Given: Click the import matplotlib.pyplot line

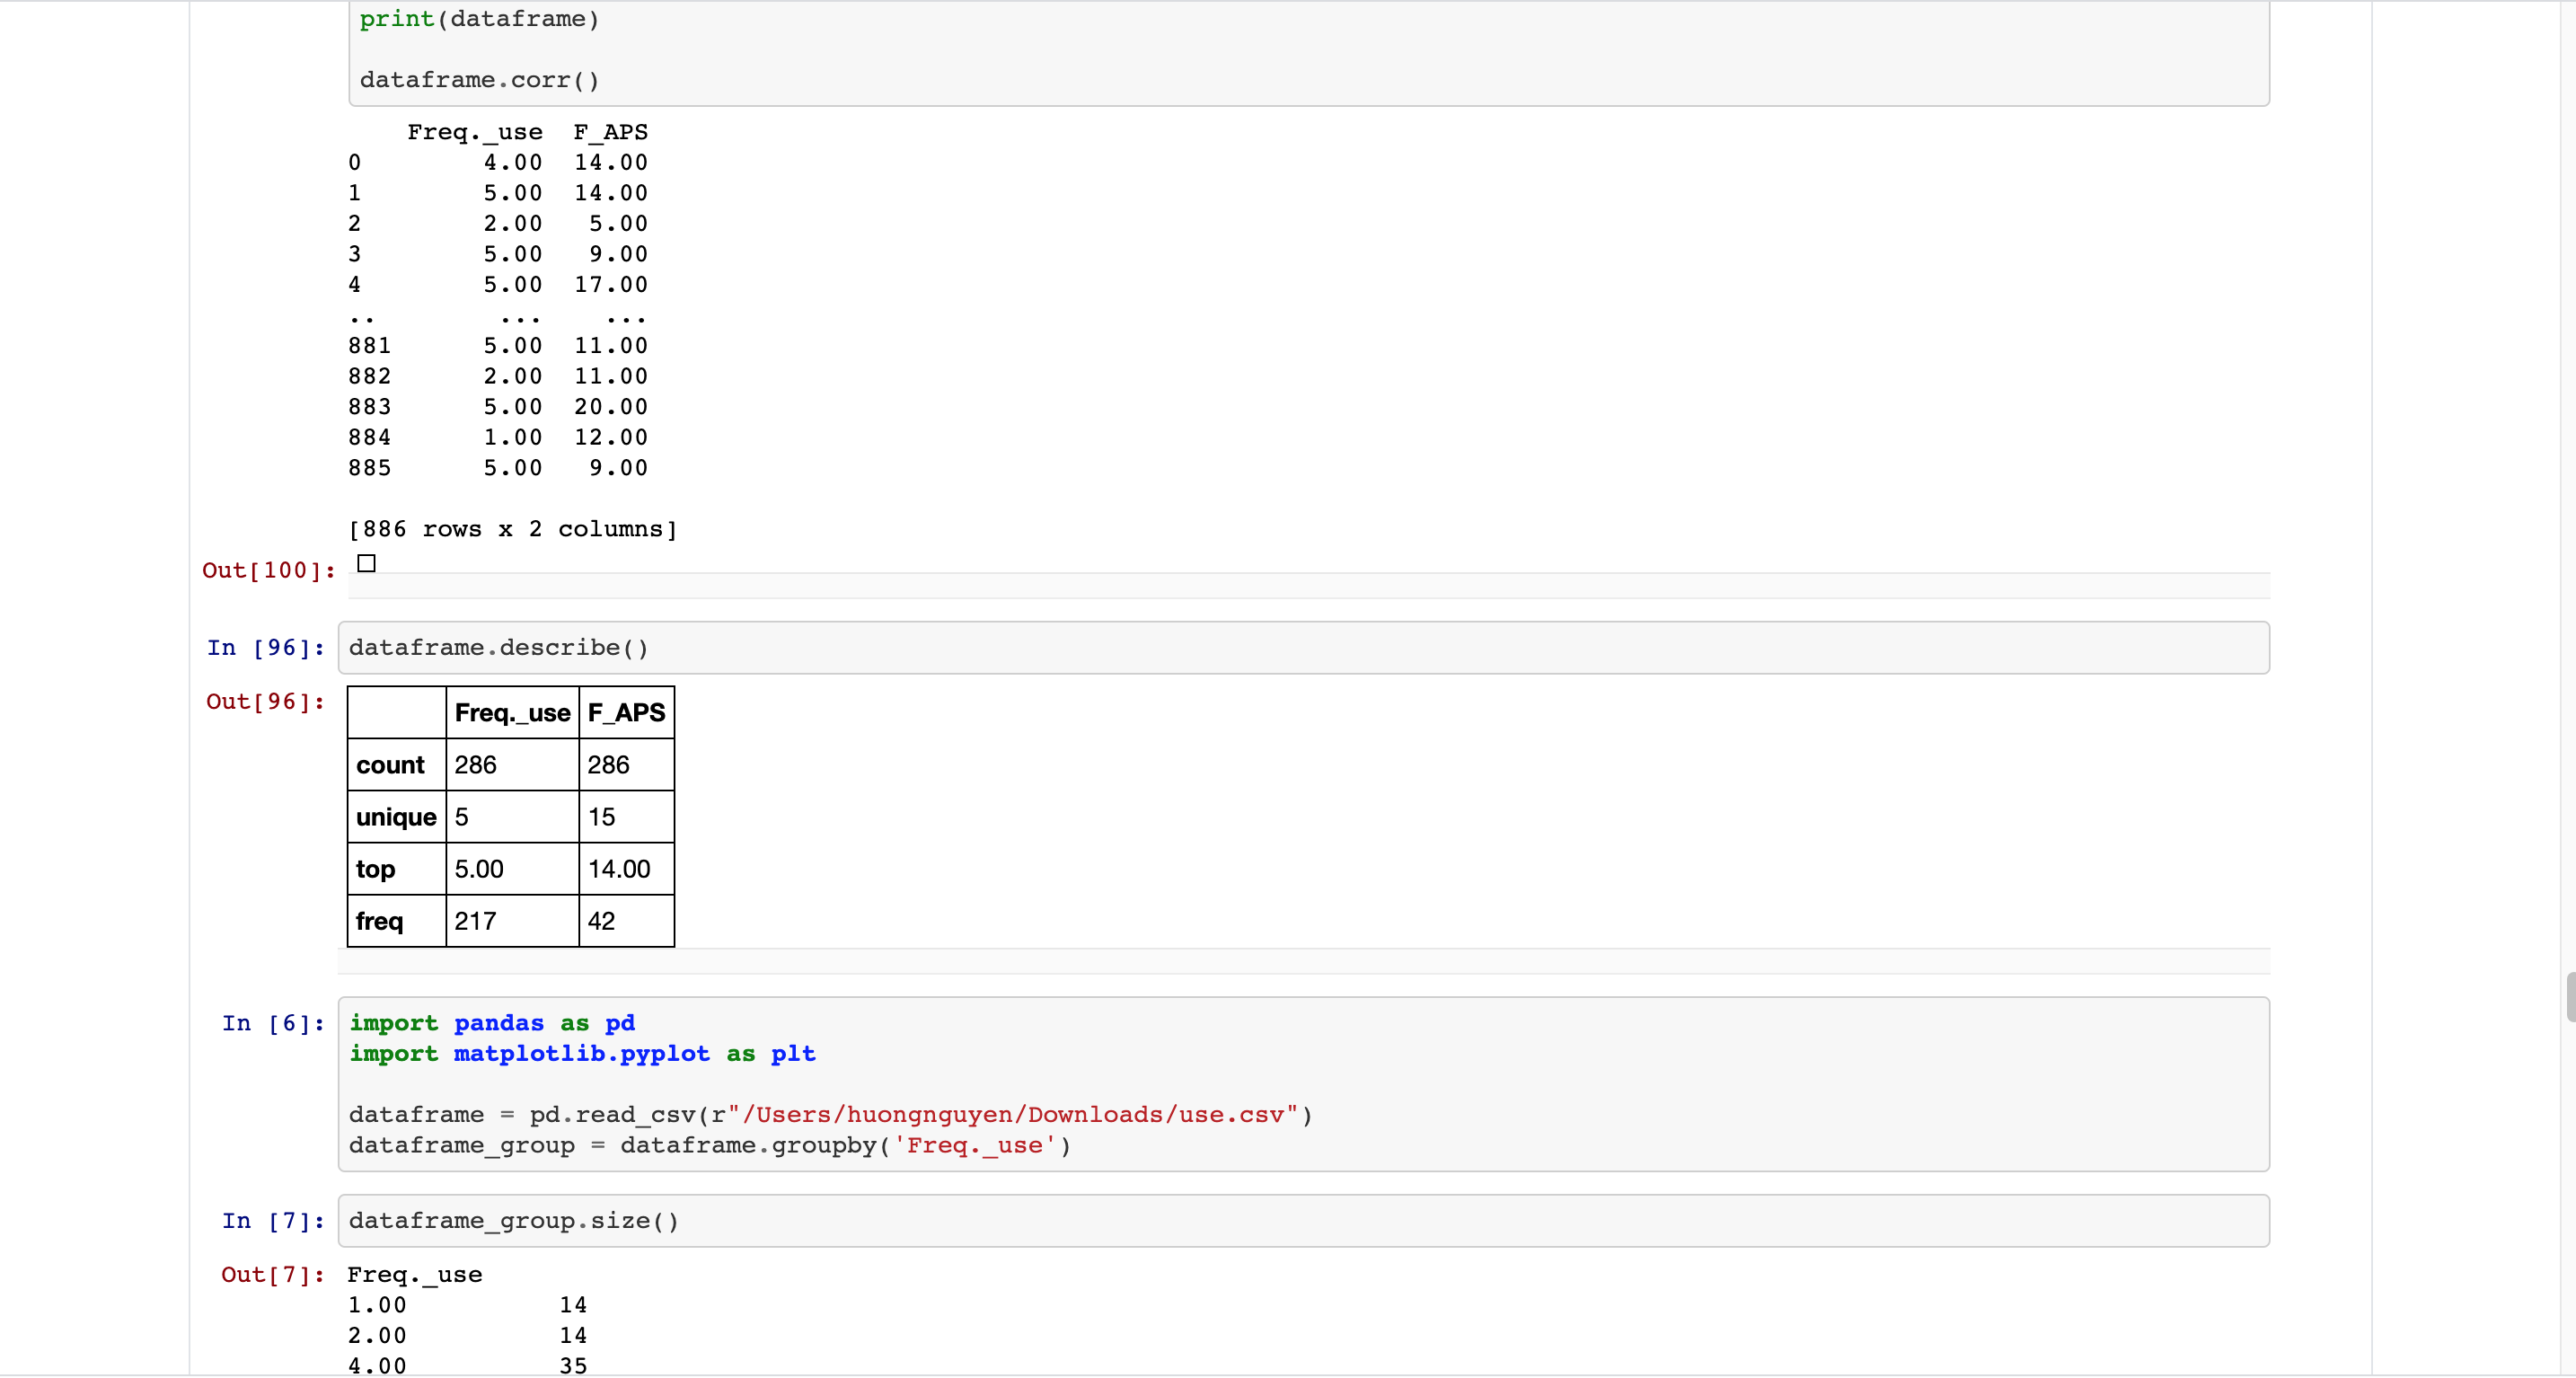Looking at the screenshot, I should 582,1054.
